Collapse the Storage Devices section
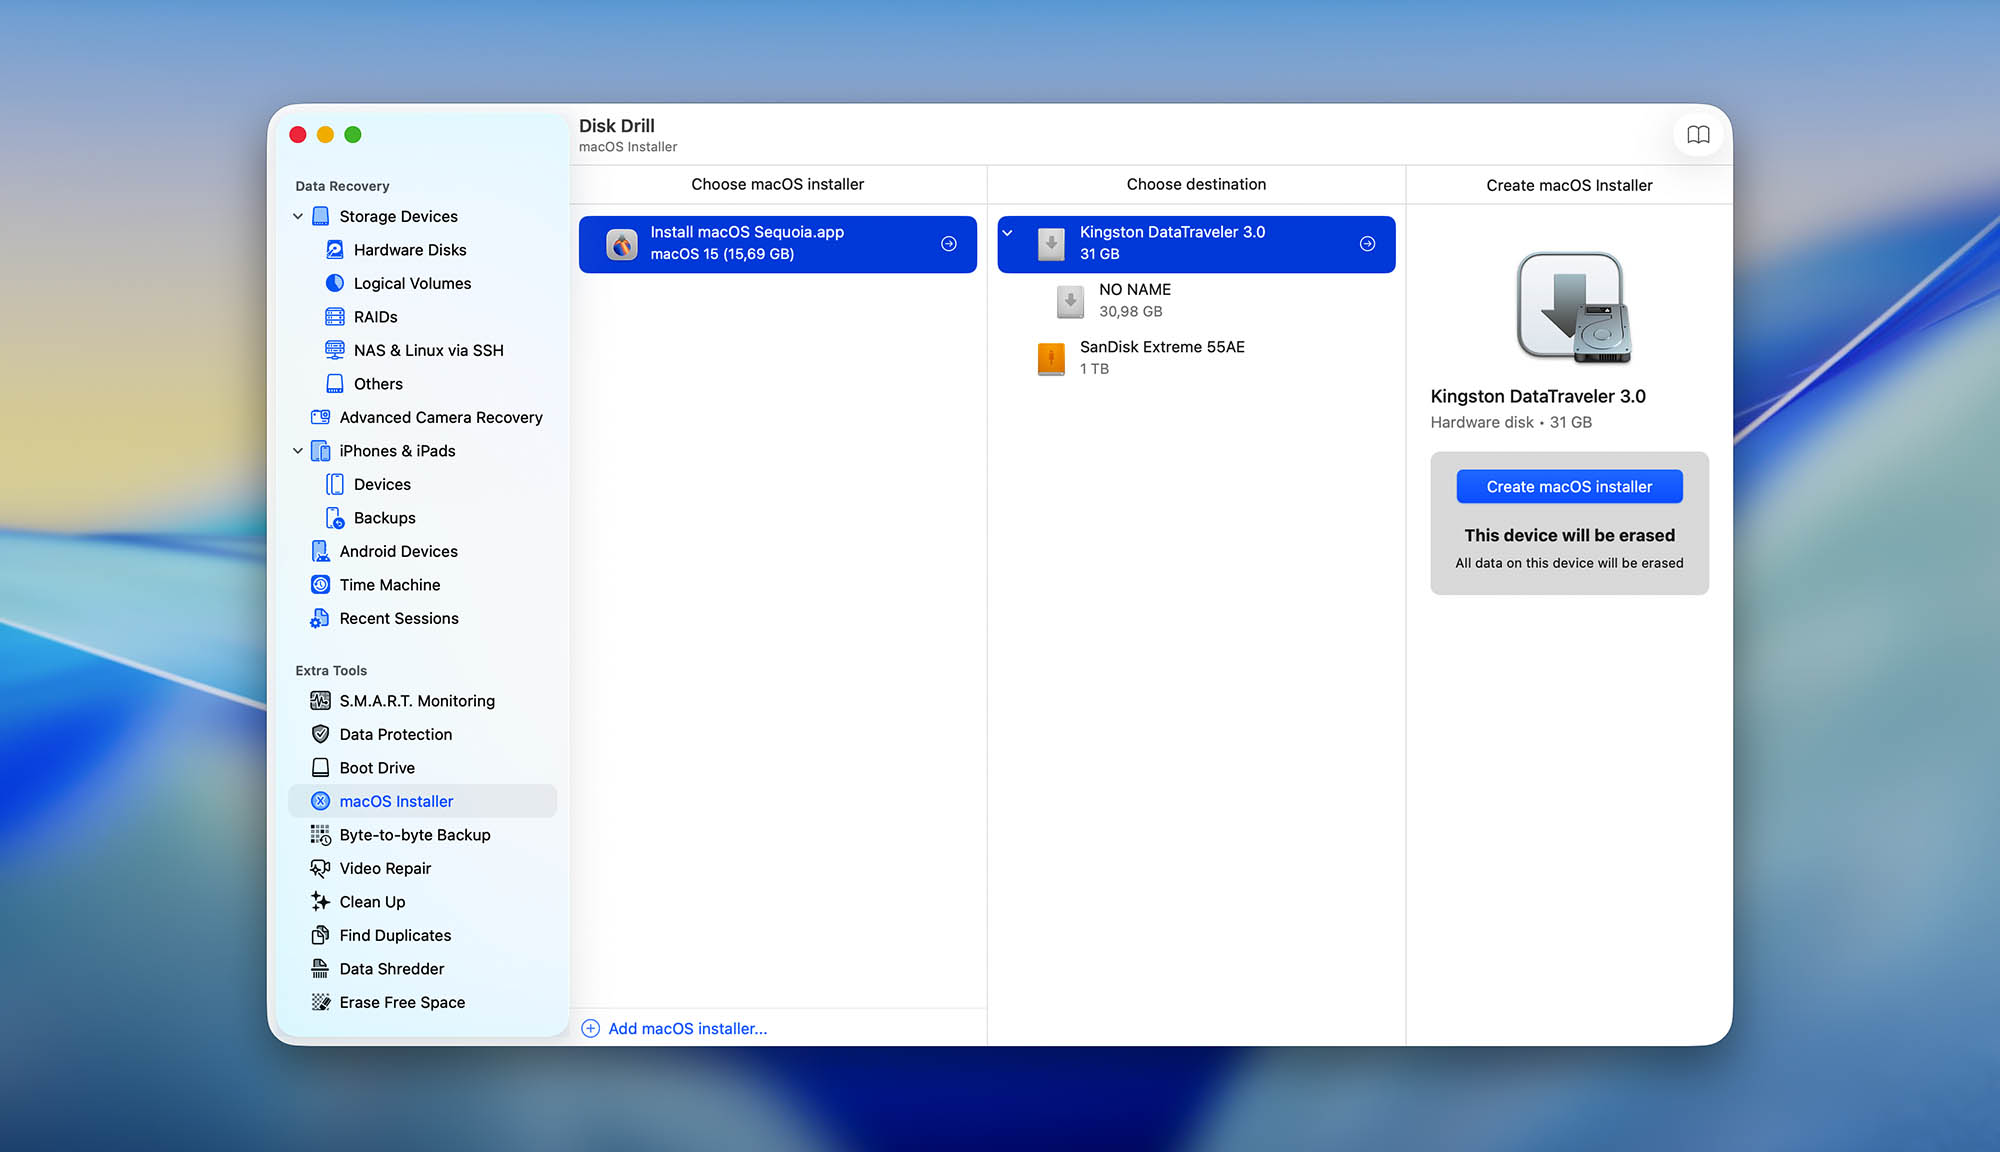This screenshot has width=2000, height=1152. (x=297, y=216)
